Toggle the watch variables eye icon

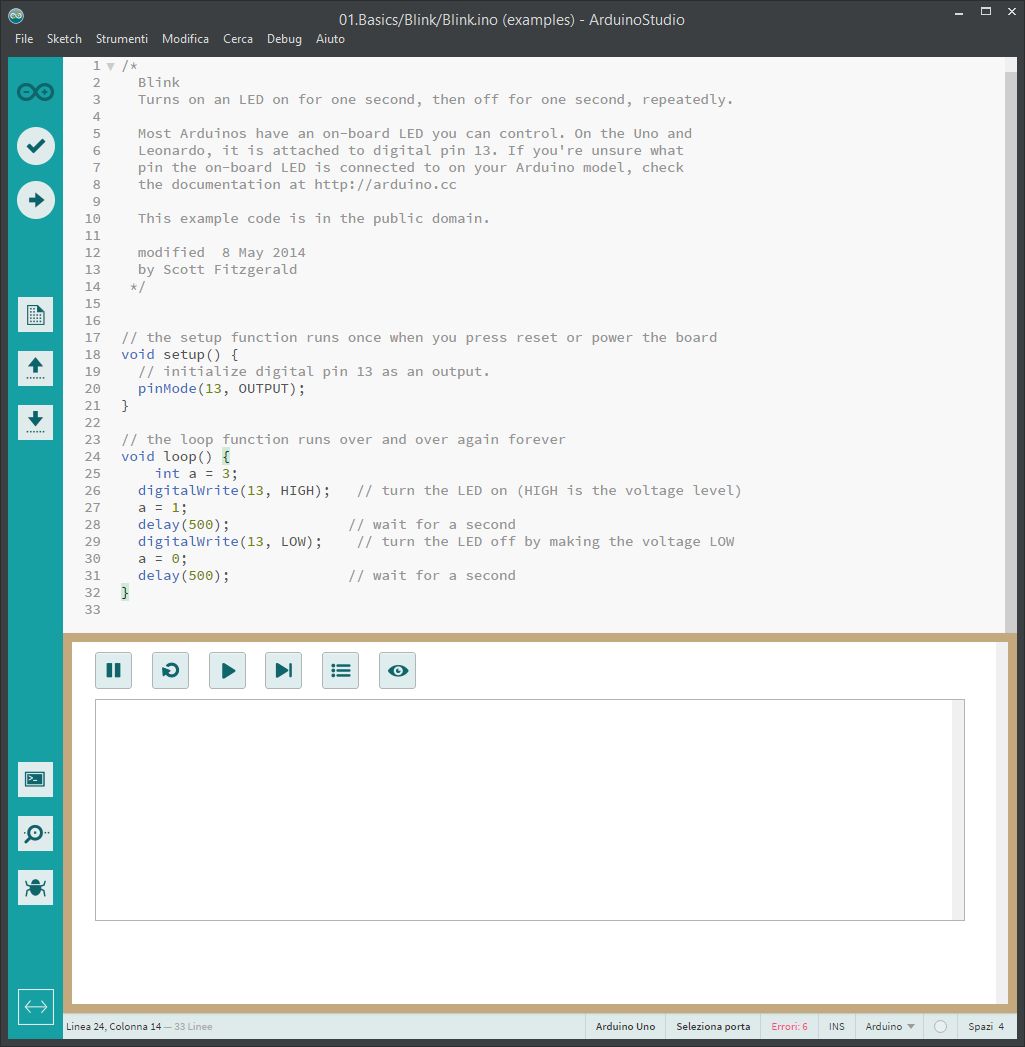pyautogui.click(x=397, y=670)
